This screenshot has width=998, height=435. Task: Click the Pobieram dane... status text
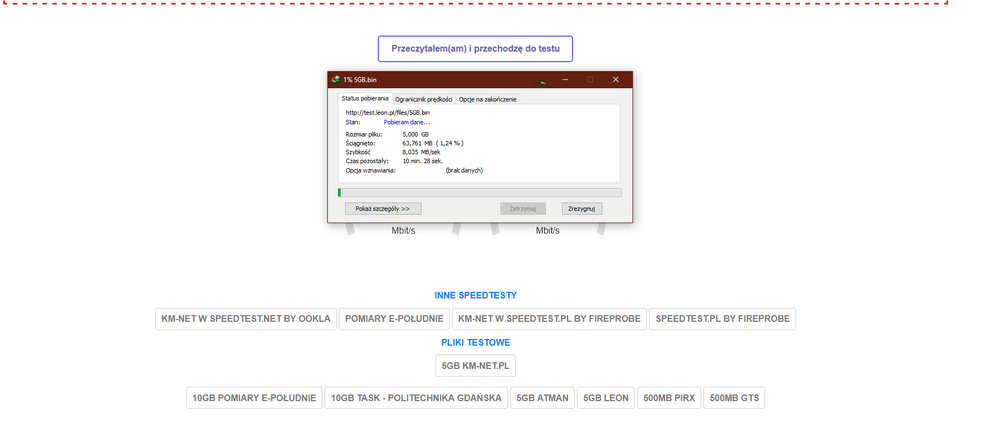pos(407,122)
